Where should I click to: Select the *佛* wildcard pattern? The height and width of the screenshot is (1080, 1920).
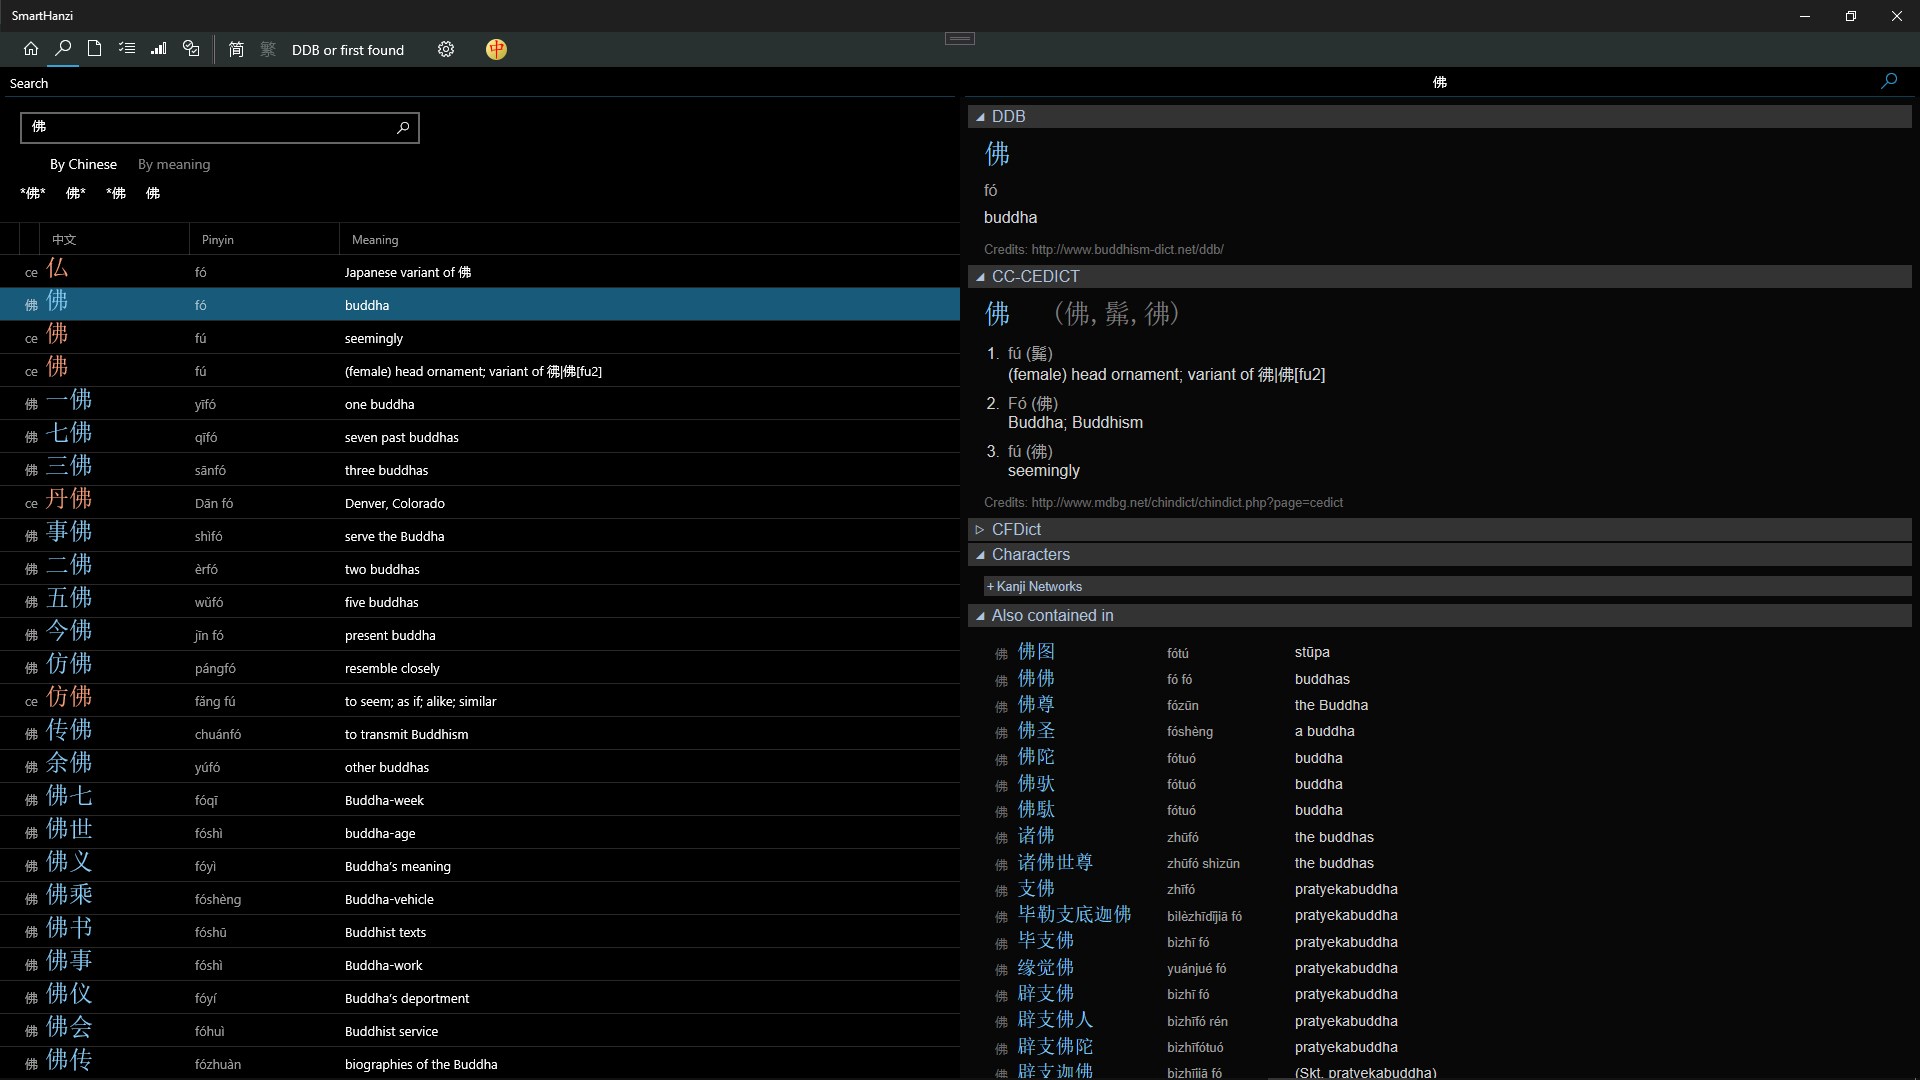point(33,194)
